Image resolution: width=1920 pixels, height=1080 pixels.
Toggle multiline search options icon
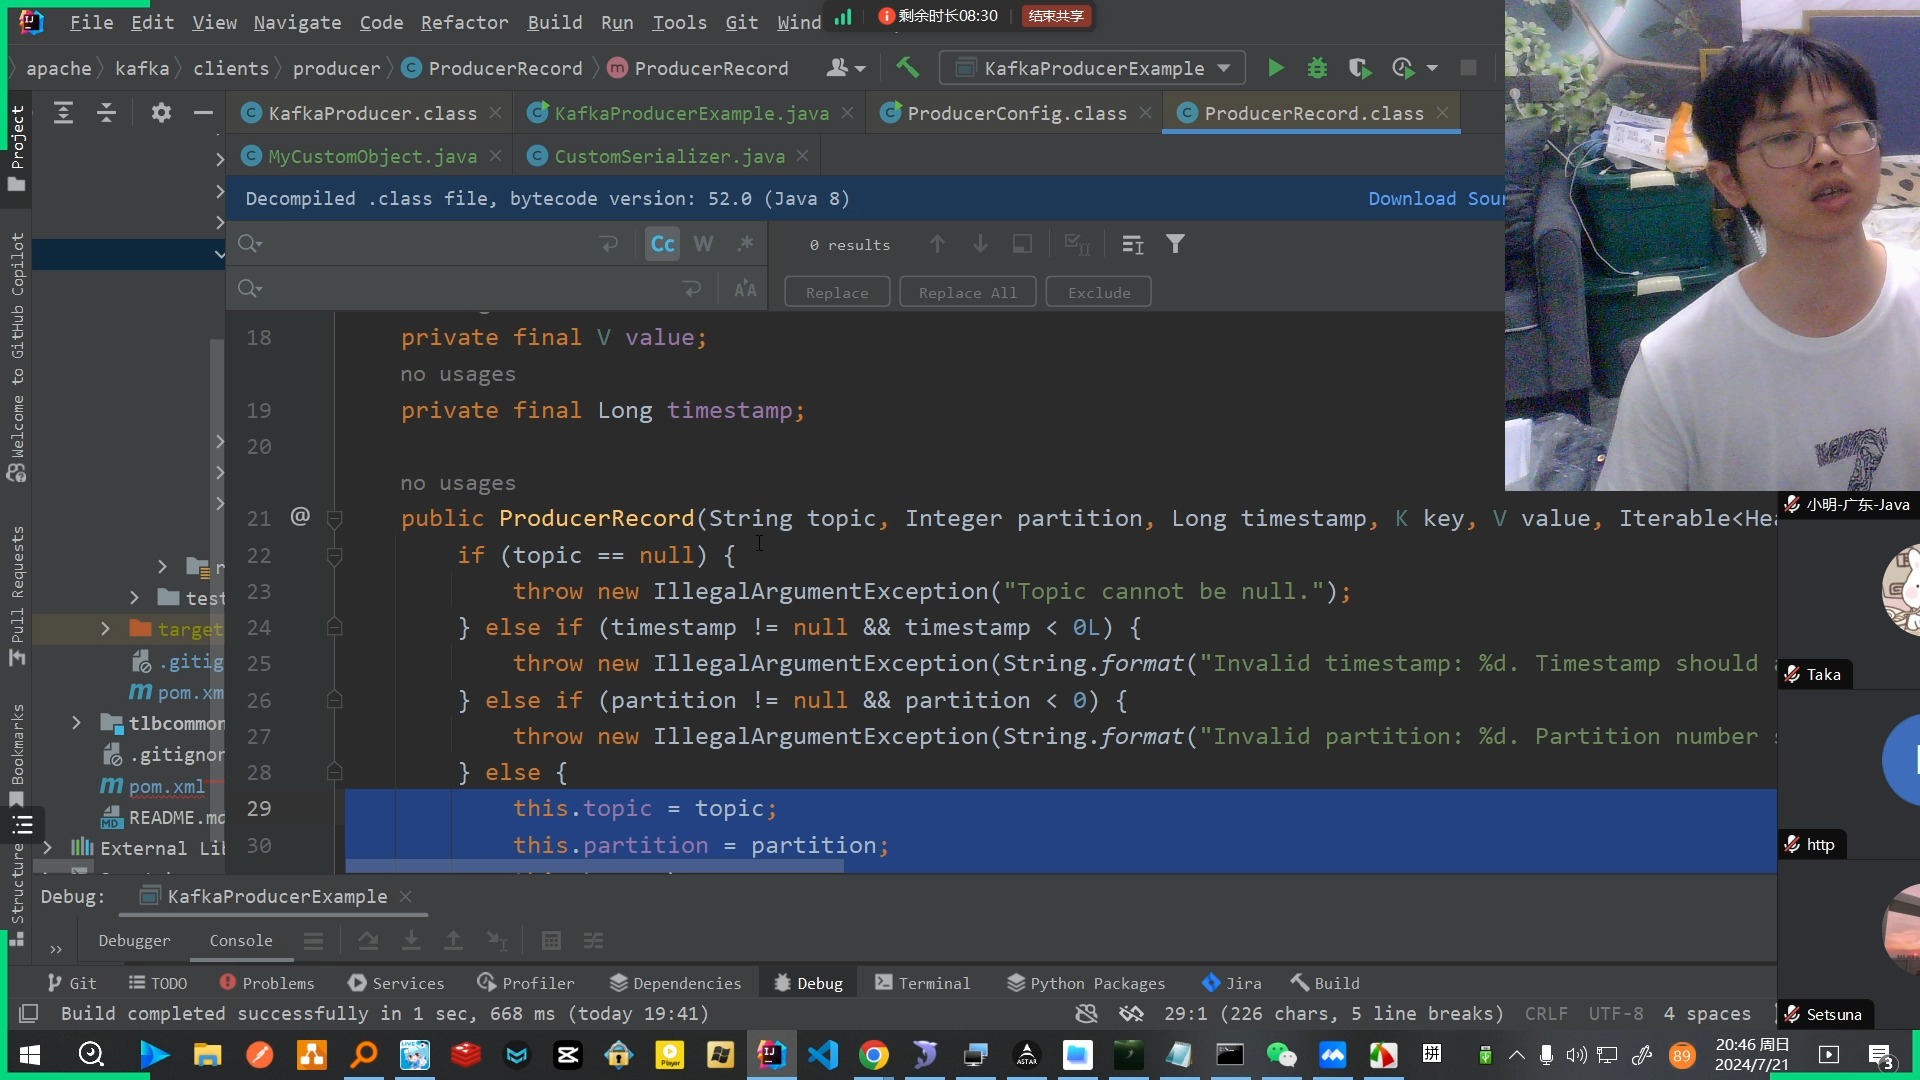click(1133, 244)
